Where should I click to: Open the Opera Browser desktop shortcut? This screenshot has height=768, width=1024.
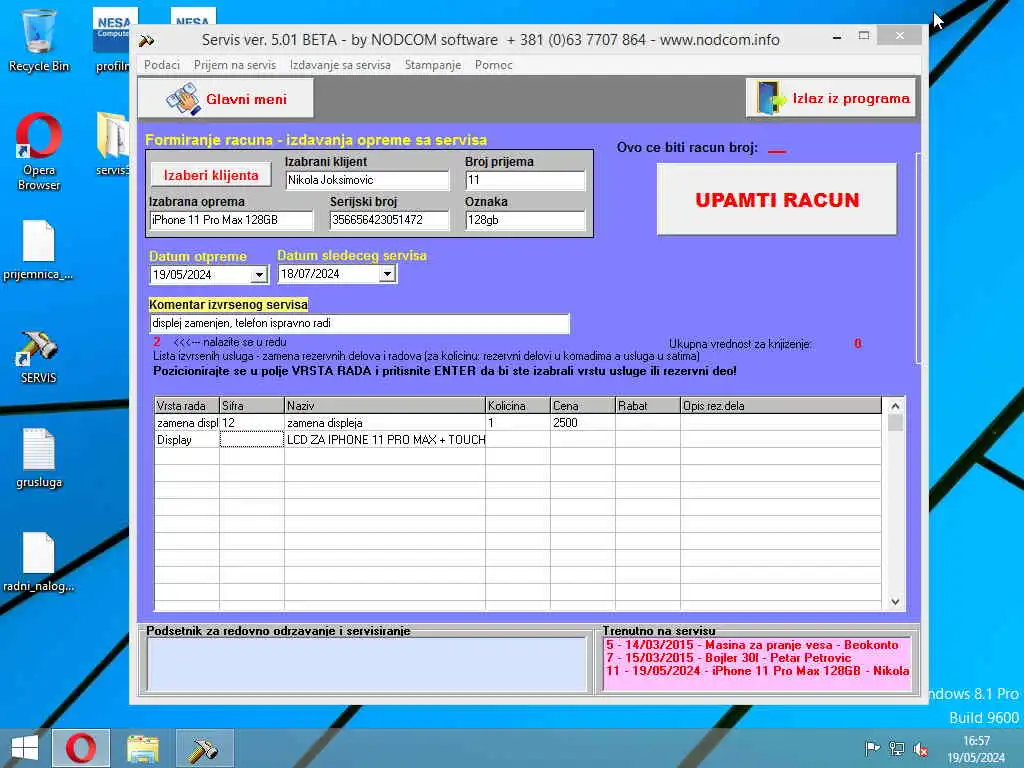39,152
